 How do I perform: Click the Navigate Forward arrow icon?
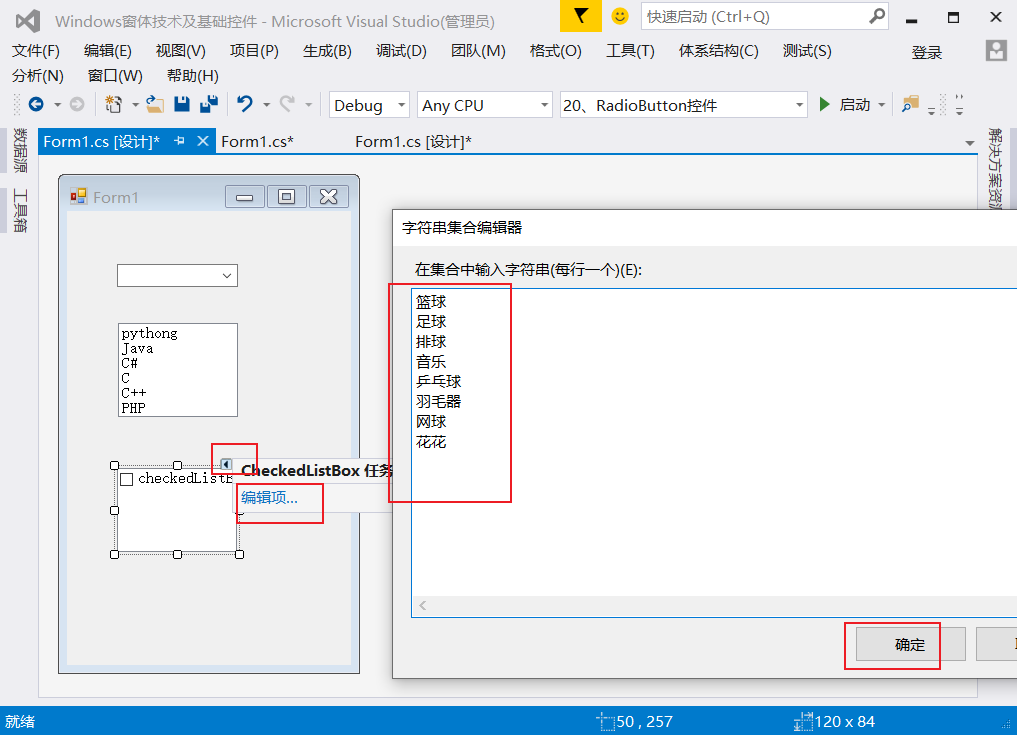pyautogui.click(x=77, y=104)
